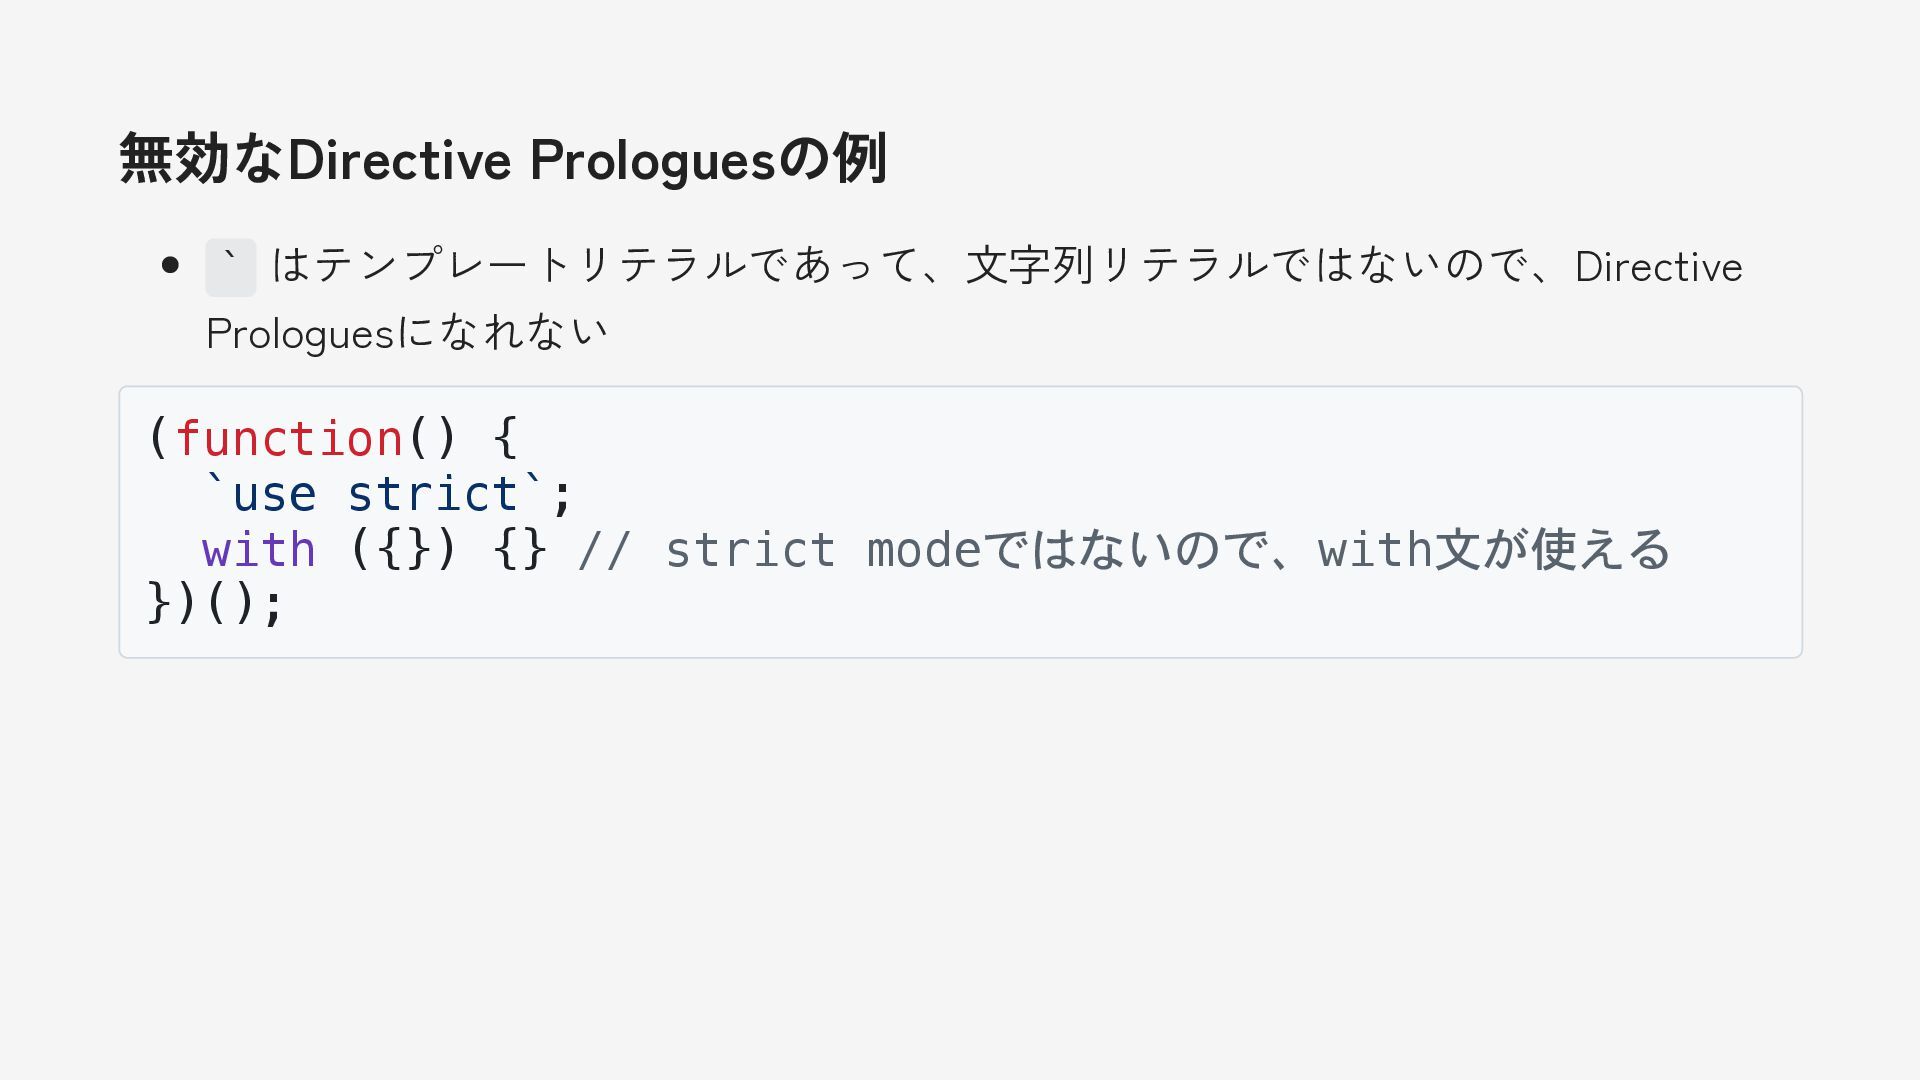
Task: Click "with文が使える" in the comment
Action: 1494,550
